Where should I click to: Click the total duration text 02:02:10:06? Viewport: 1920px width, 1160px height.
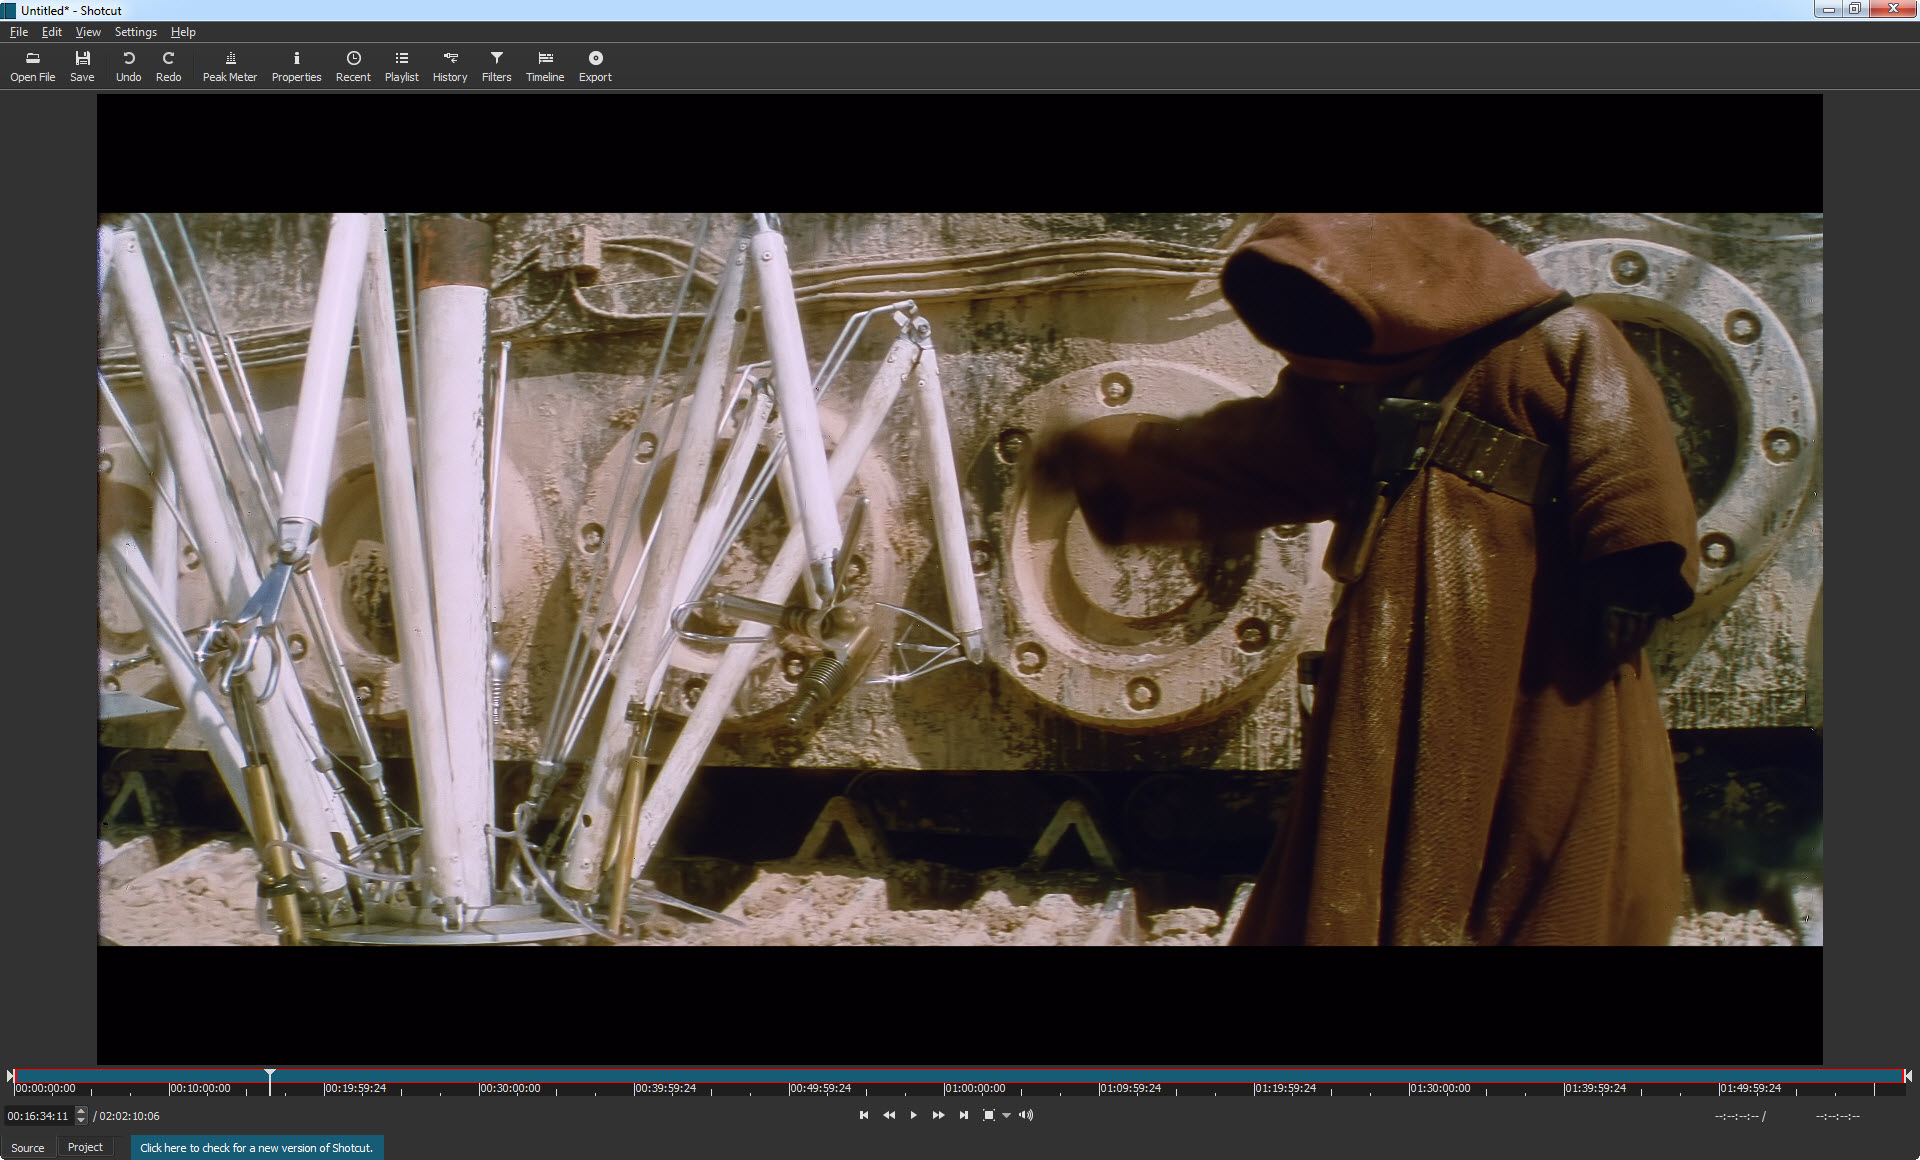coord(129,1116)
